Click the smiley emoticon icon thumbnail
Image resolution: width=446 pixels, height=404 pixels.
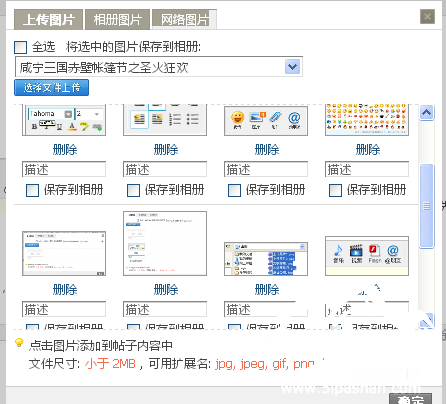(x=238, y=118)
